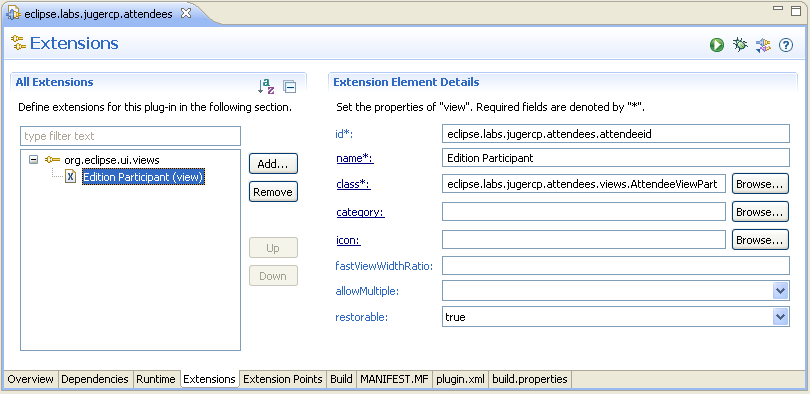Close the eclipse.labs.jugercp.attendees editor tab
The width and height of the screenshot is (810, 394).
(x=185, y=14)
